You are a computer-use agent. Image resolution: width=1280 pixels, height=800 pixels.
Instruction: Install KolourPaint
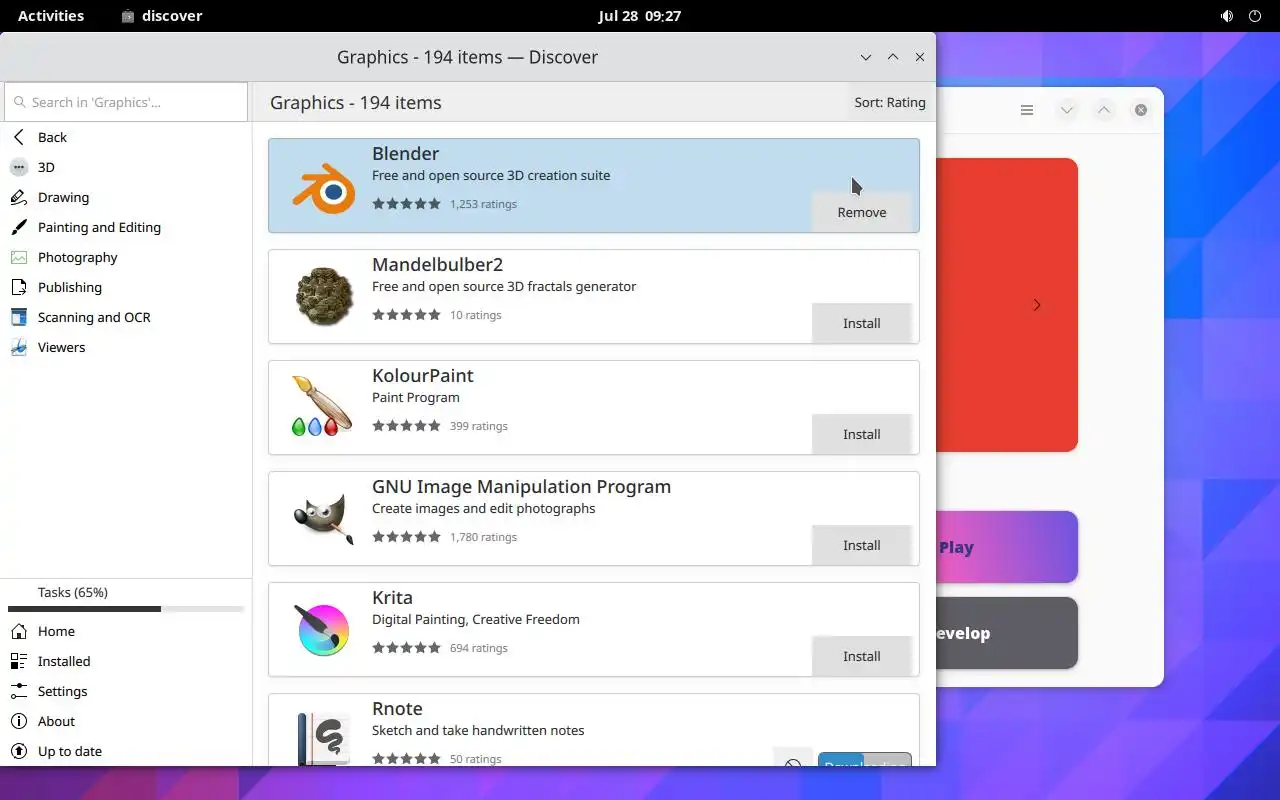(x=861, y=434)
